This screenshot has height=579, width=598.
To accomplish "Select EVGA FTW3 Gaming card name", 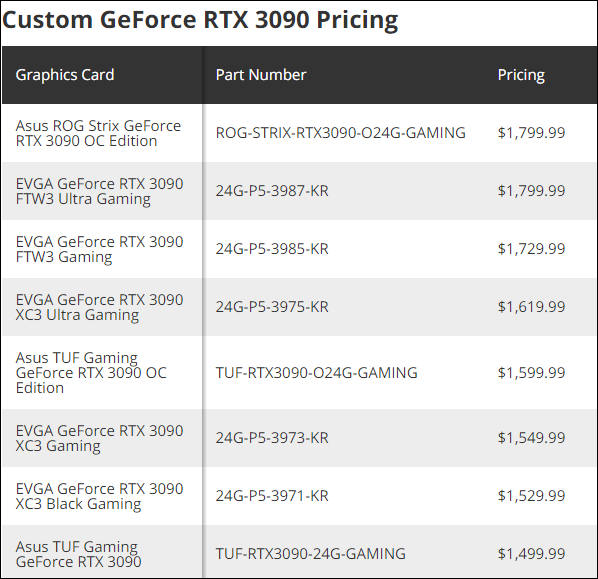I will coord(100,249).
